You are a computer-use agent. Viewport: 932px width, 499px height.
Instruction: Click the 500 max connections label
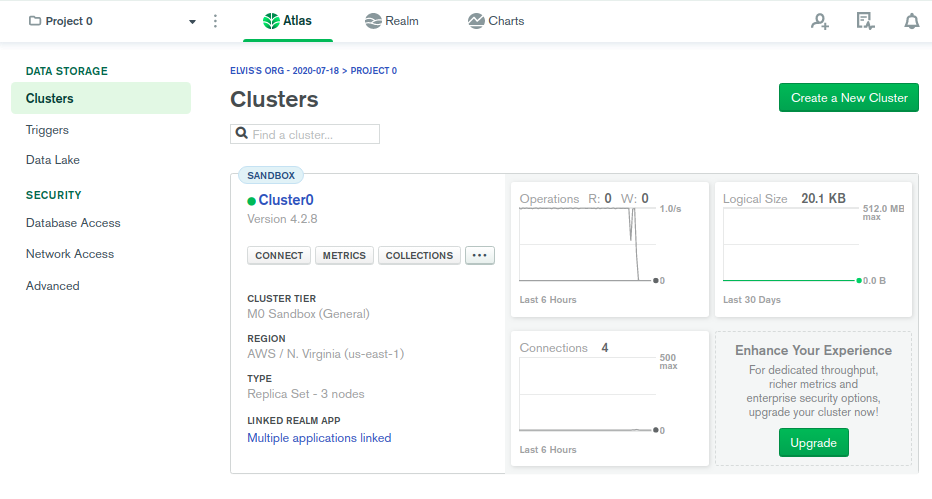tap(668, 362)
